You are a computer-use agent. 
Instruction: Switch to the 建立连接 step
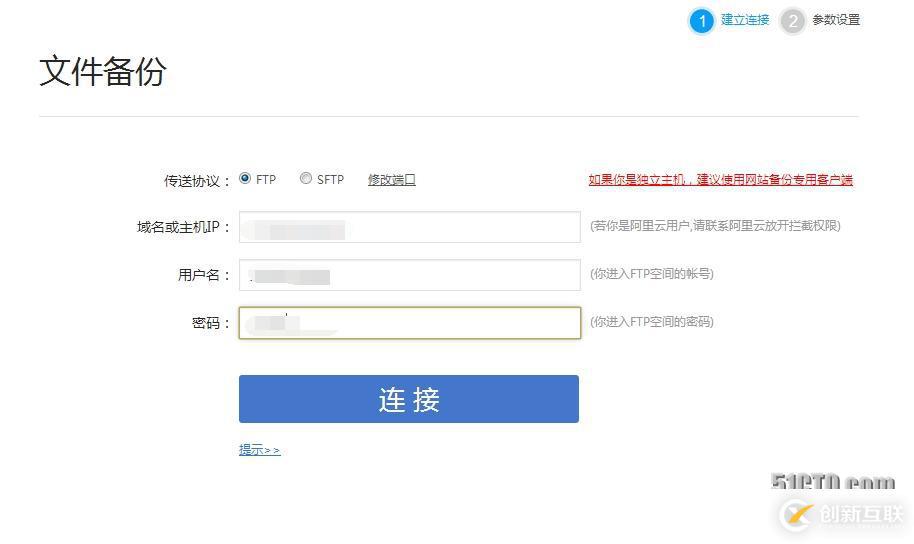click(745, 20)
